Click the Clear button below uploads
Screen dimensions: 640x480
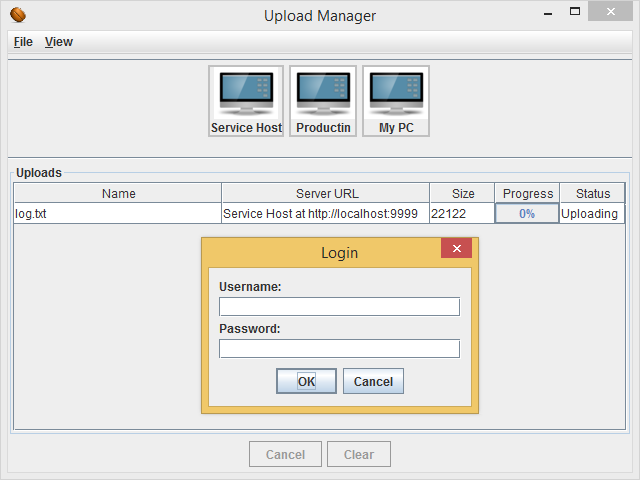click(x=359, y=454)
